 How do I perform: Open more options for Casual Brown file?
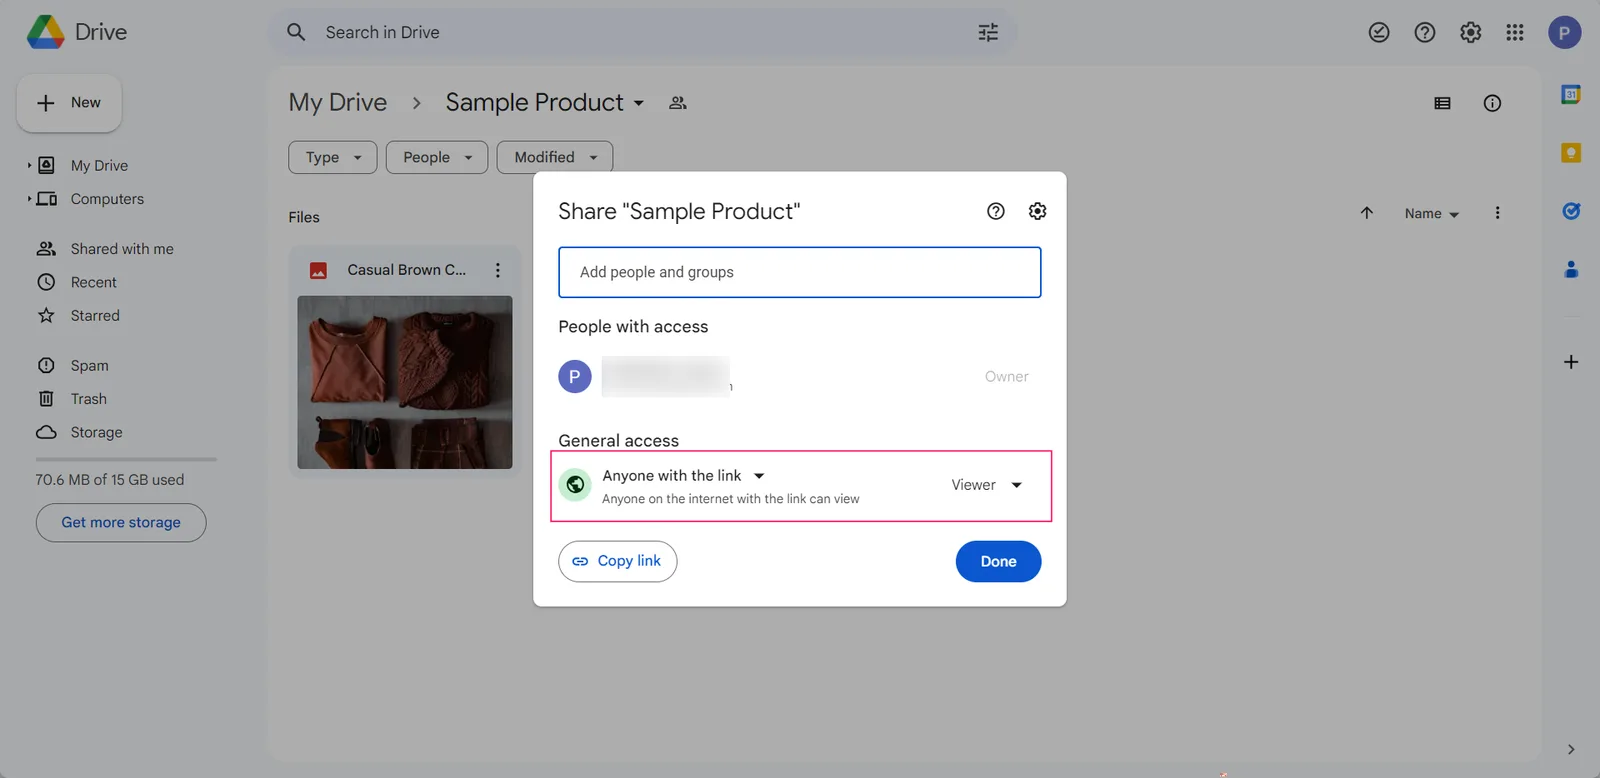point(497,270)
